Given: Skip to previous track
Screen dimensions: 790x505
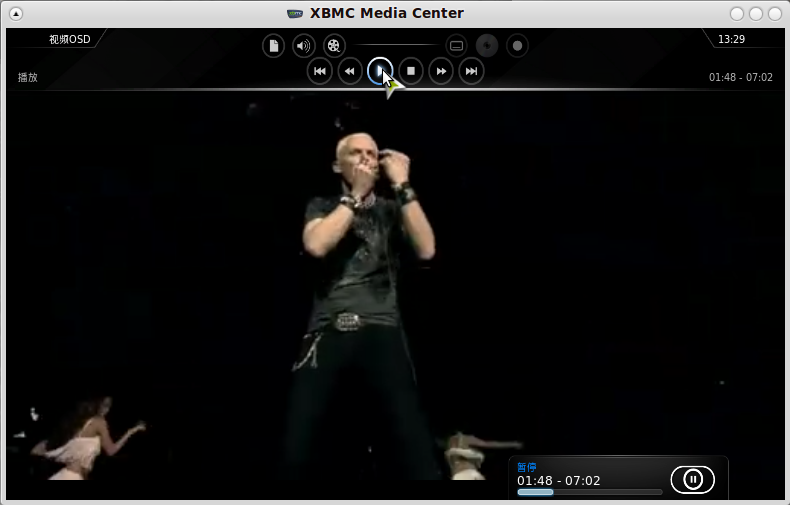Looking at the screenshot, I should [319, 71].
